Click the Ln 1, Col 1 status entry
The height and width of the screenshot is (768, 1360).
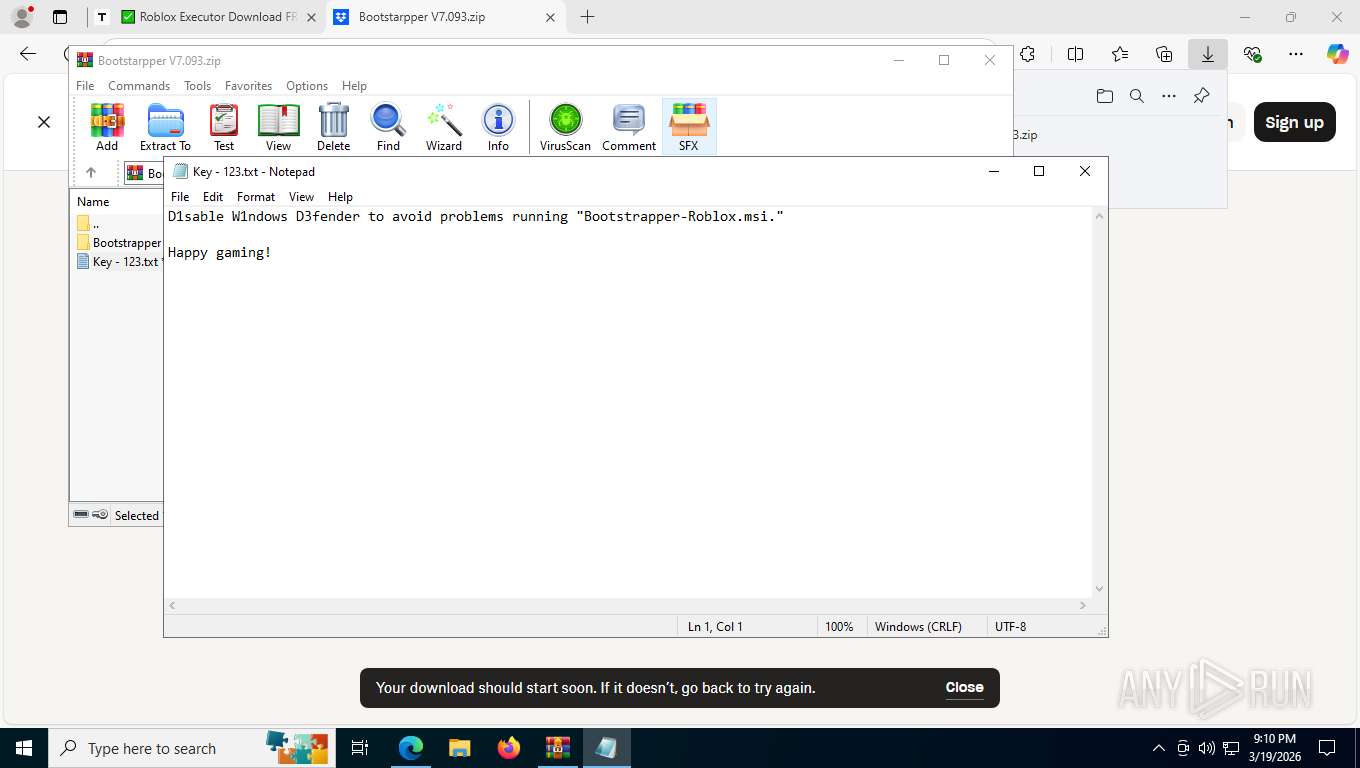(x=715, y=626)
